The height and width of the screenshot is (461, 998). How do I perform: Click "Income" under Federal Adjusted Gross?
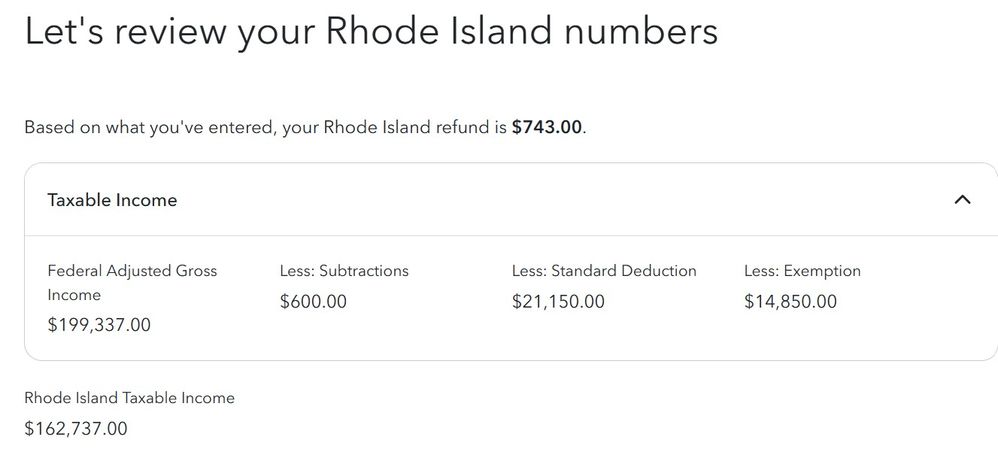[x=74, y=295]
